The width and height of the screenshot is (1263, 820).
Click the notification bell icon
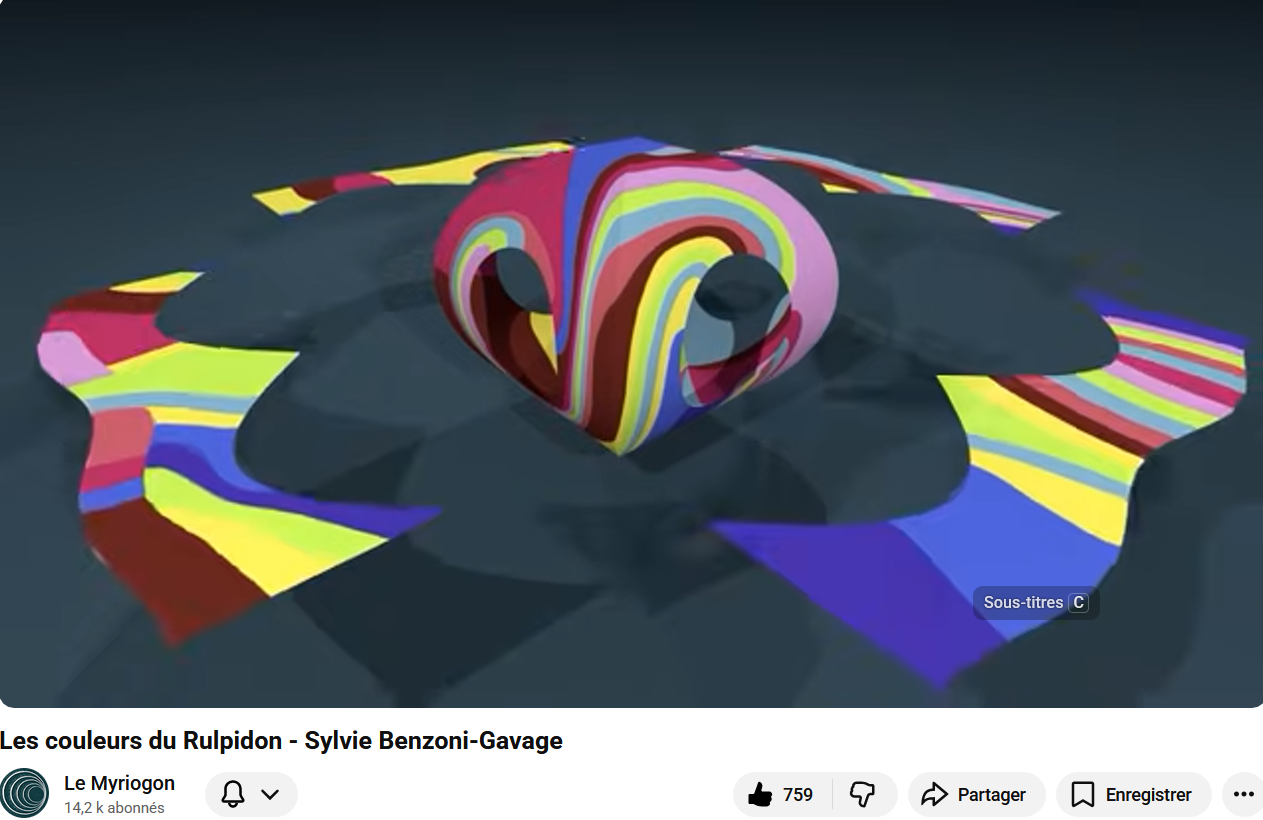point(233,795)
